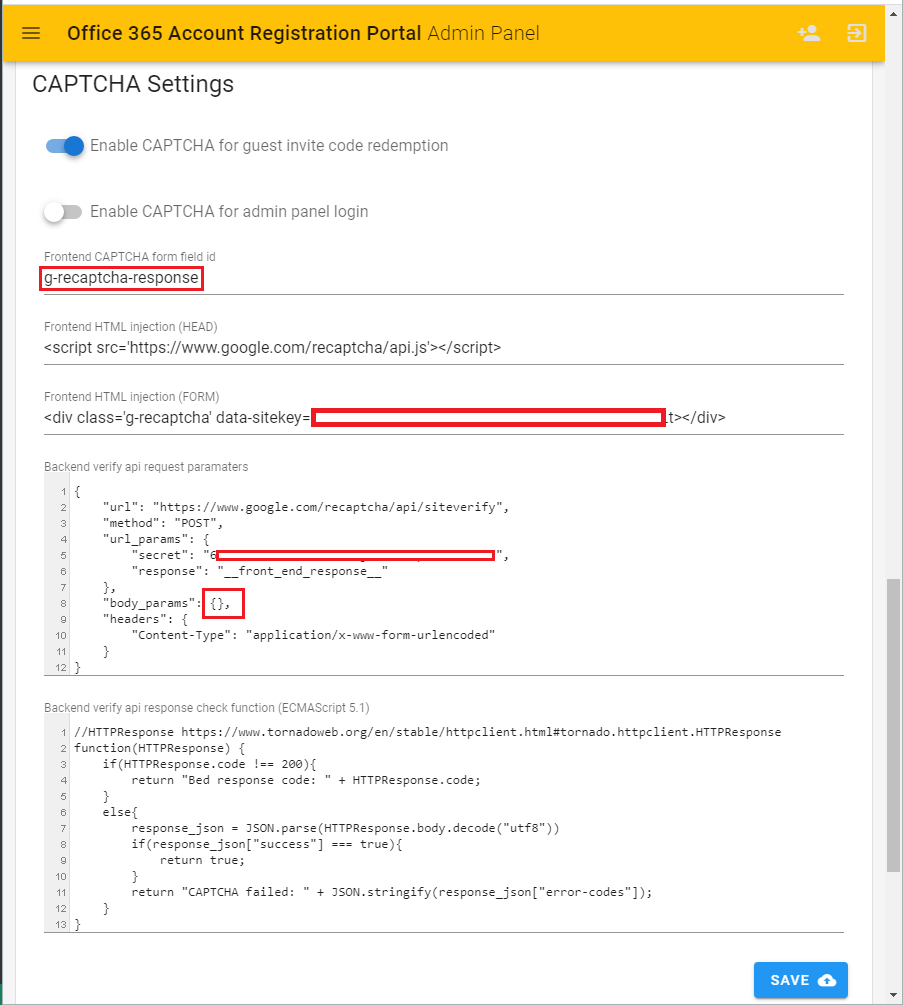Image resolution: width=903 pixels, height=1005 pixels.
Task: Click the logout icon in header
Action: (857, 33)
